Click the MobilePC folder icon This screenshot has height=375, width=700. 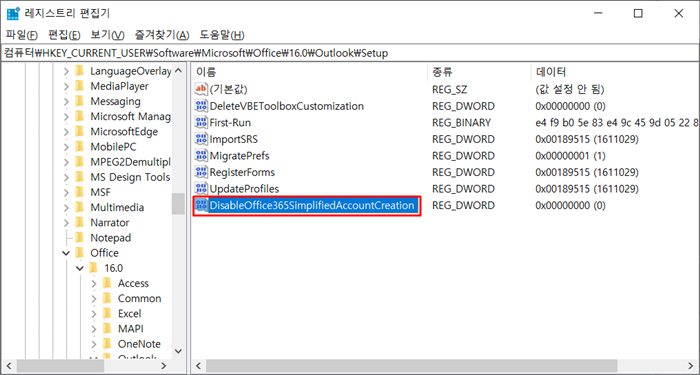click(79, 147)
